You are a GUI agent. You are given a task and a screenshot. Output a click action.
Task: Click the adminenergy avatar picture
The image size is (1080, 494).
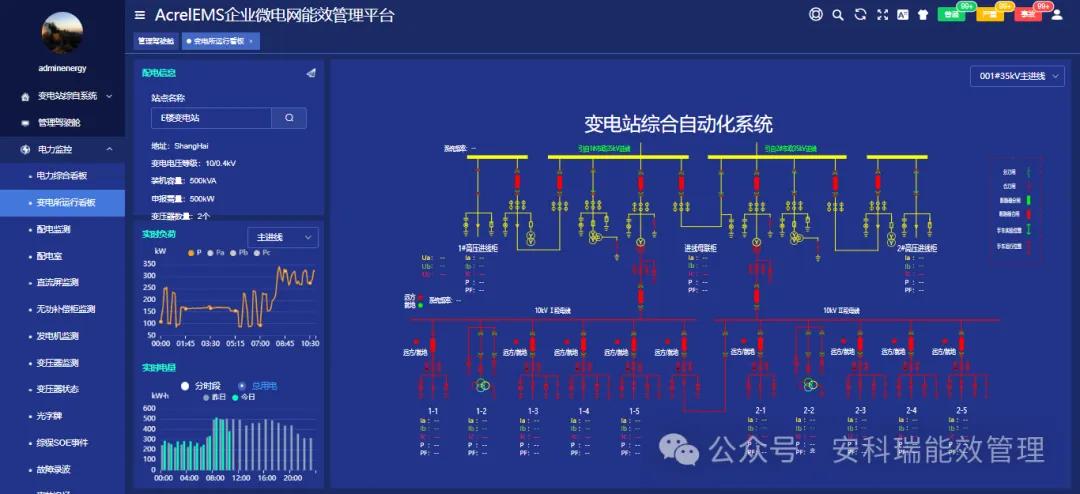click(62, 33)
